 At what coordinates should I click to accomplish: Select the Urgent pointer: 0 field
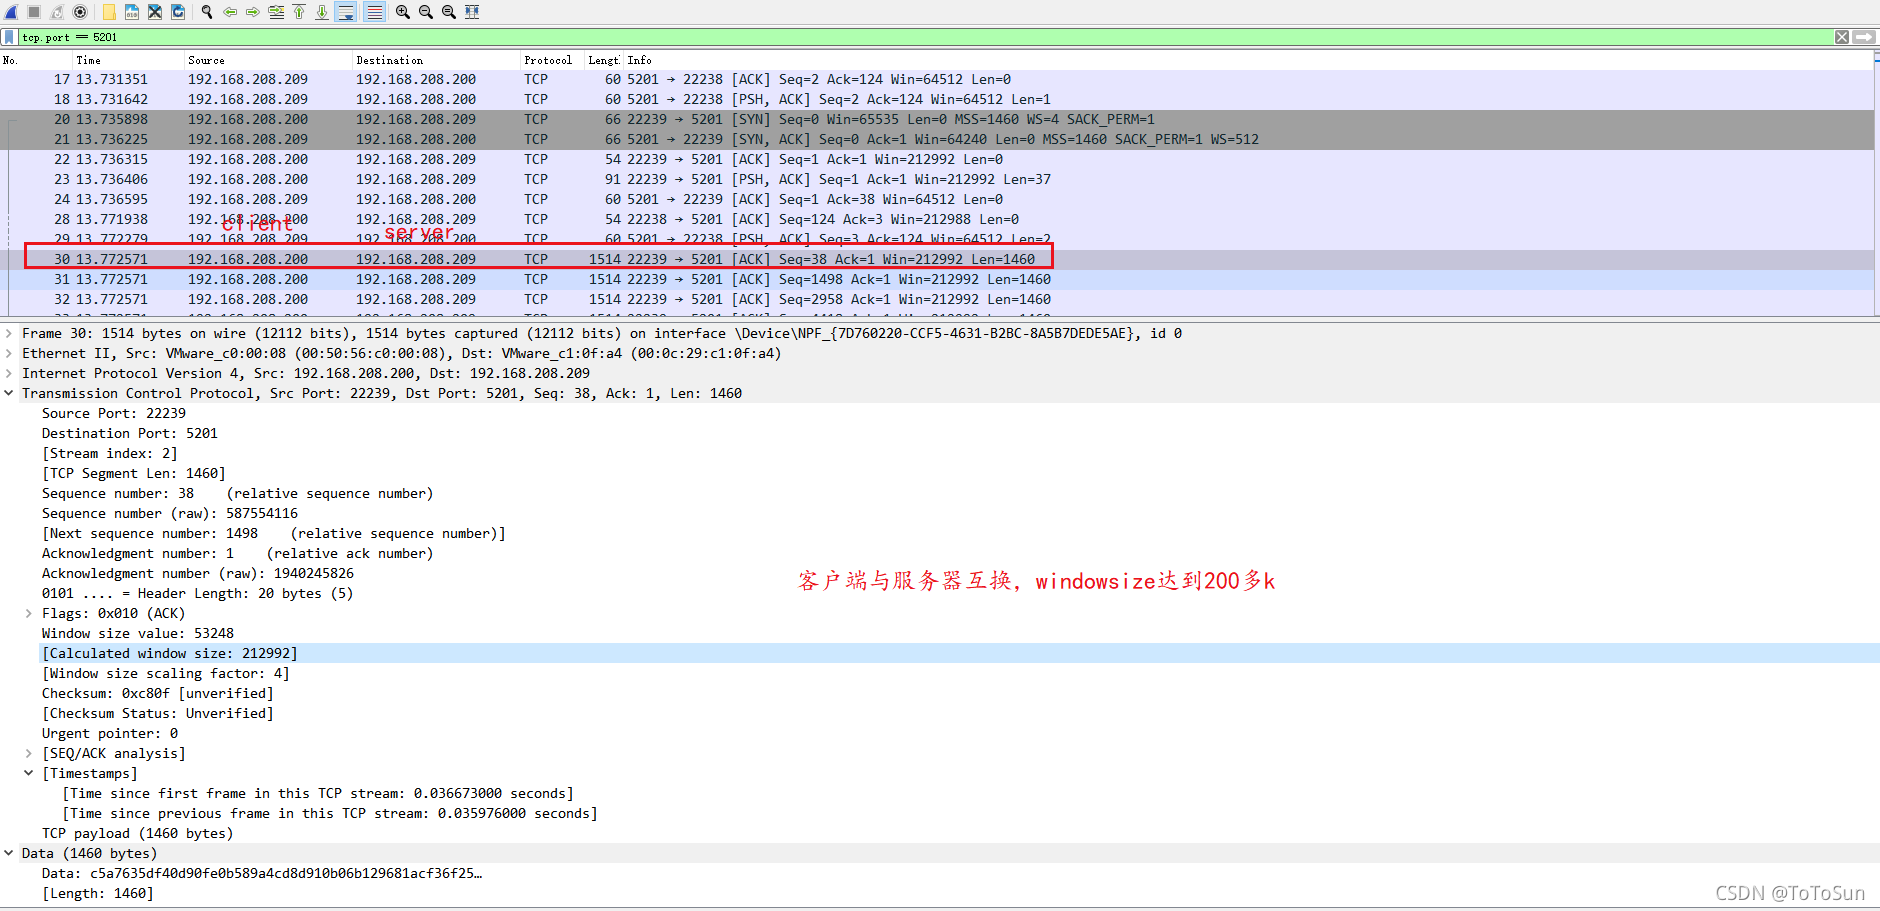point(110,733)
